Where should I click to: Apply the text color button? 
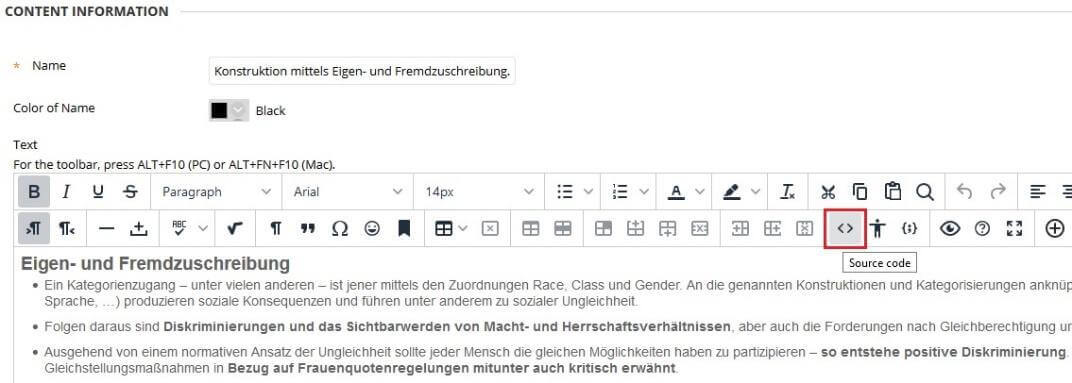[x=676, y=192]
